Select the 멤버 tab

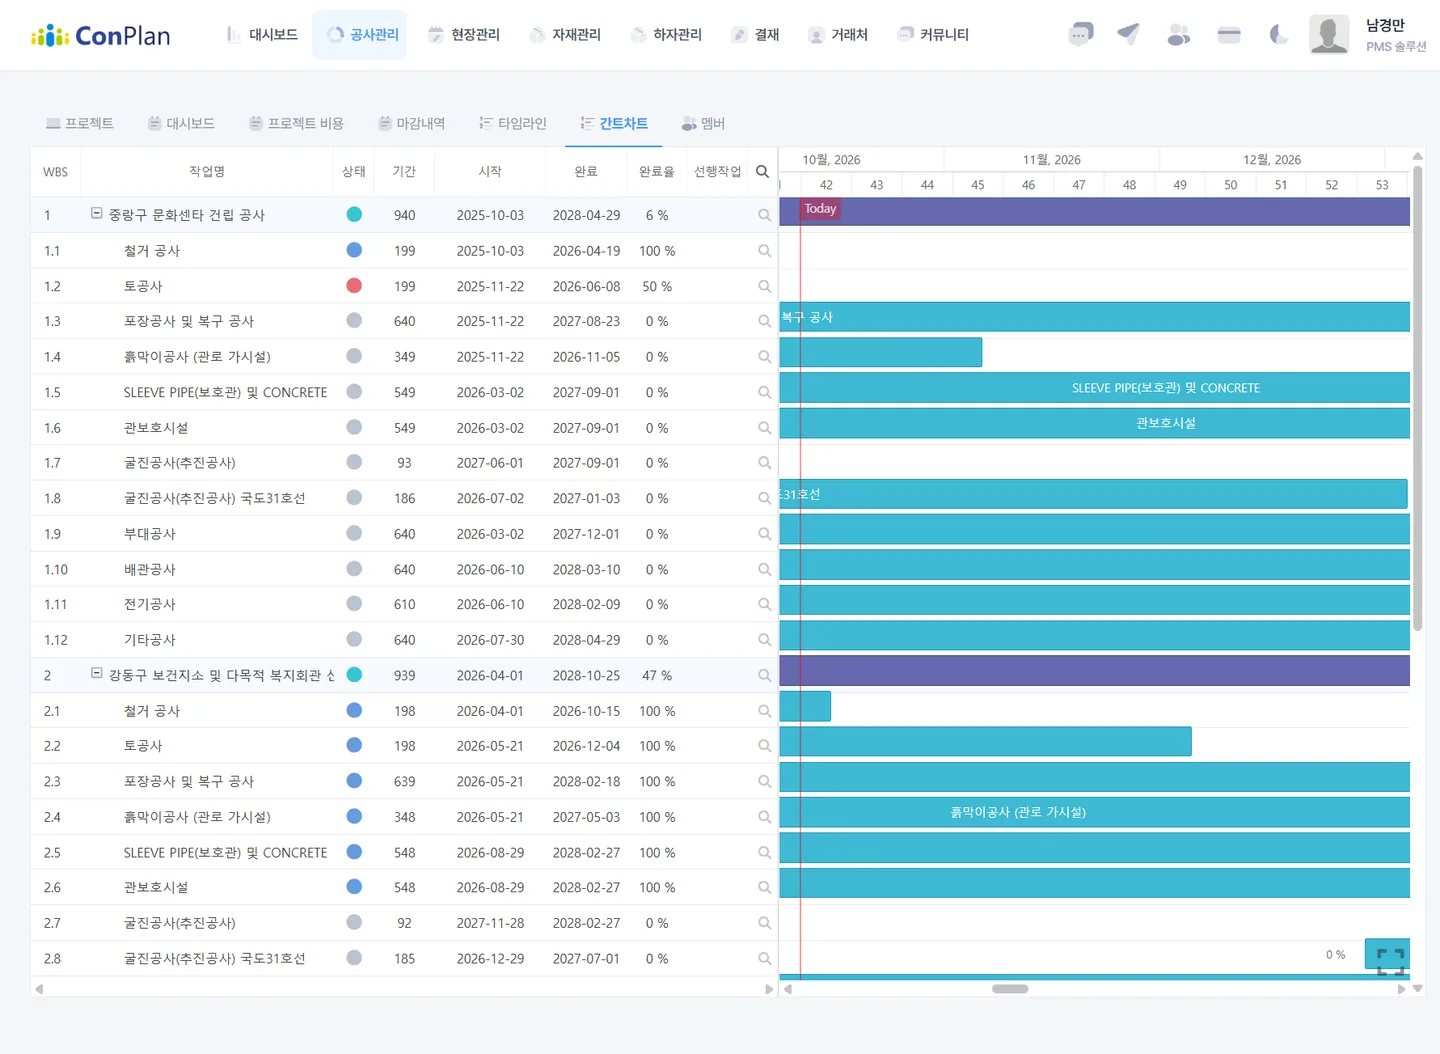[703, 123]
